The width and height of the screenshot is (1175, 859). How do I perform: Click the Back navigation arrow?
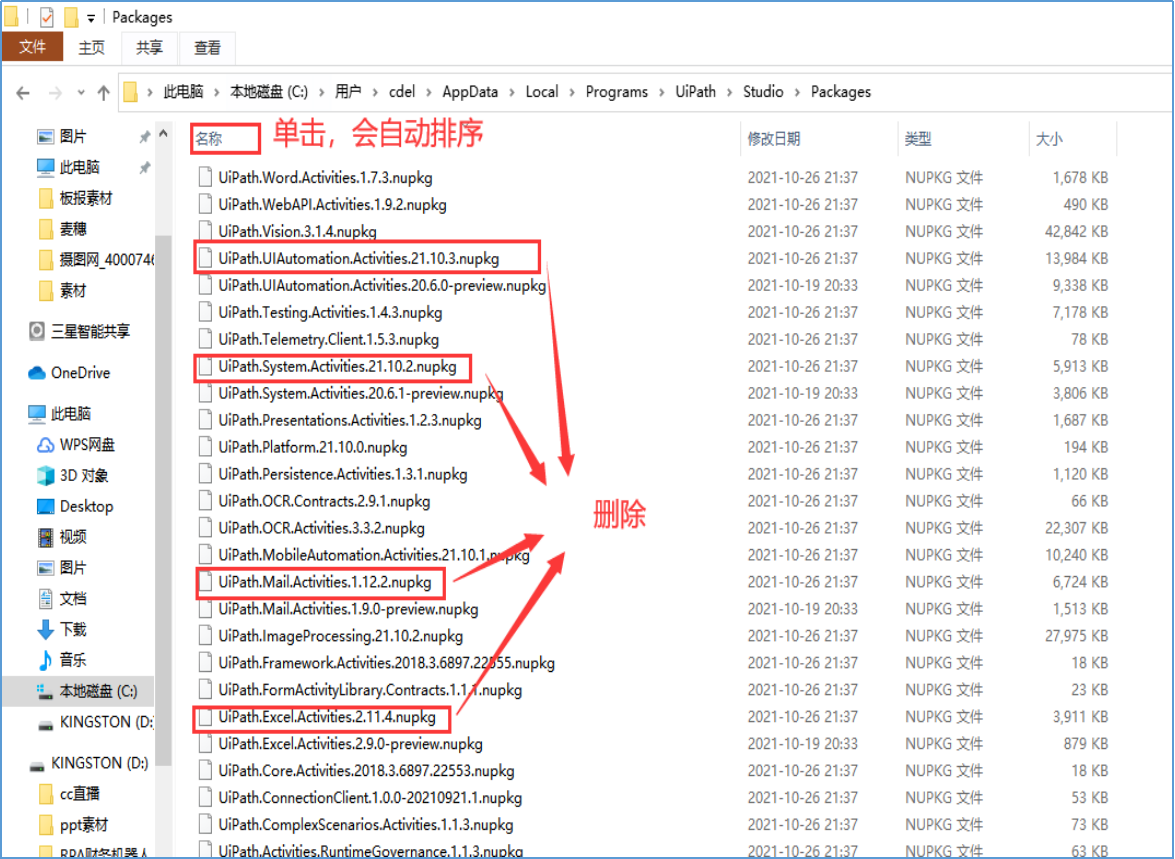23,93
